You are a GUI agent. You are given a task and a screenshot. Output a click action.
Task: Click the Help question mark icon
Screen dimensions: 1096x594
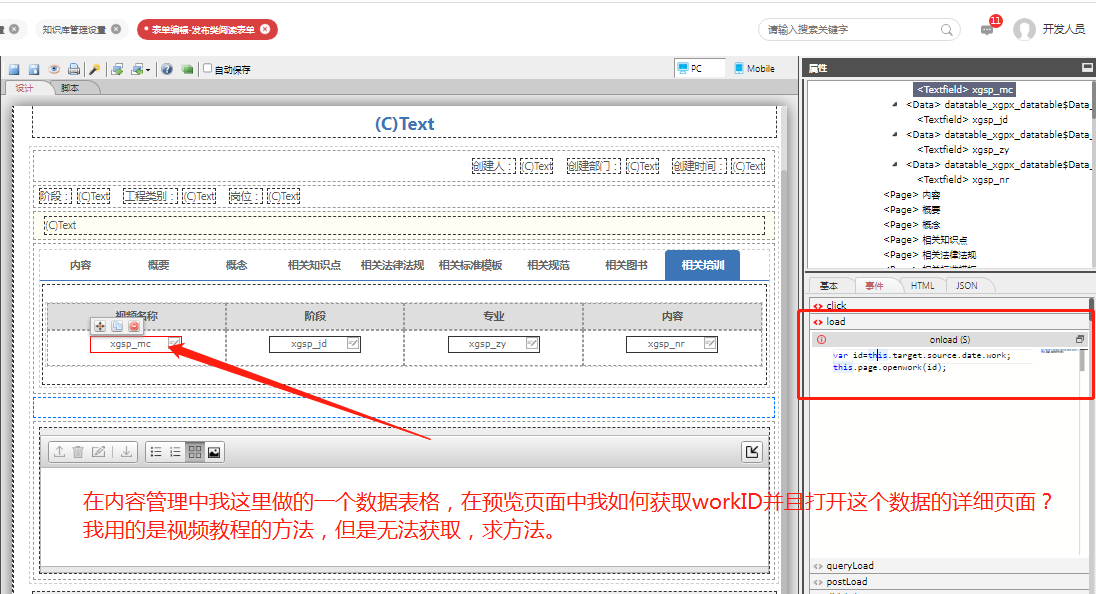point(167,68)
